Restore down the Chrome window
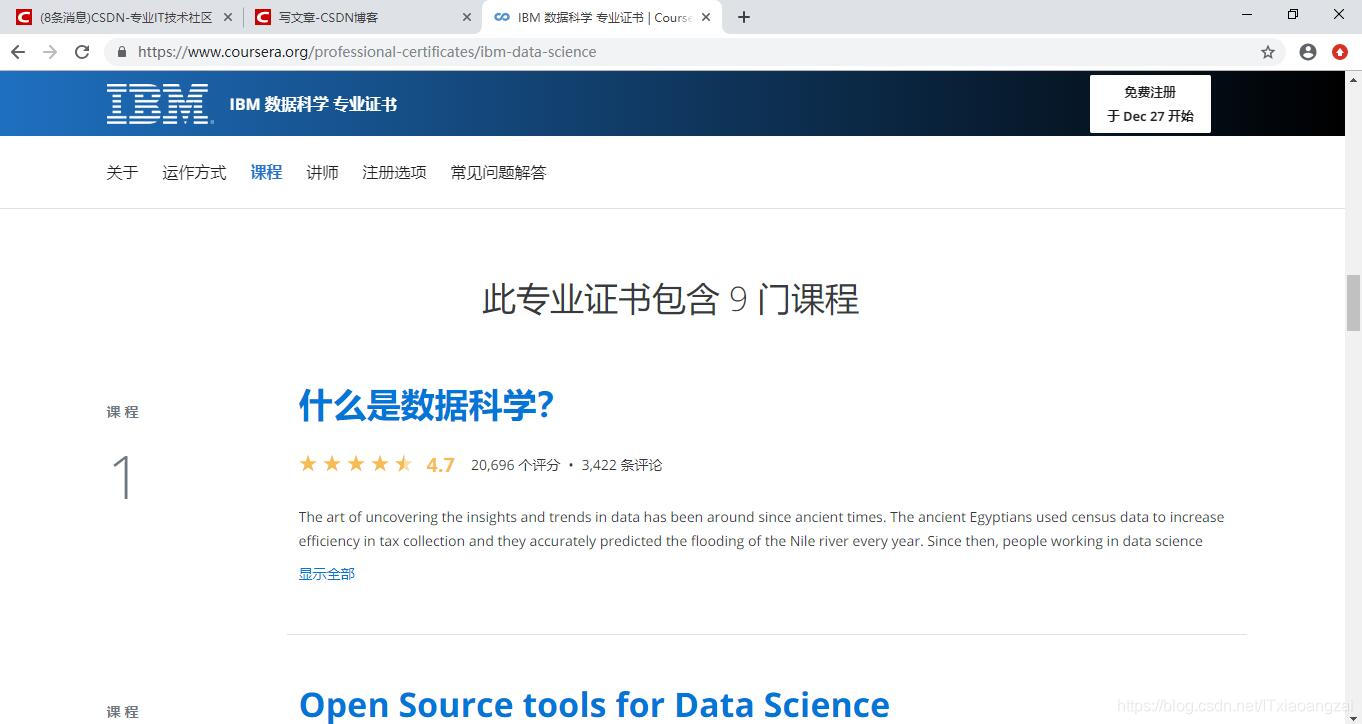The height and width of the screenshot is (724, 1362). pos(1293,14)
